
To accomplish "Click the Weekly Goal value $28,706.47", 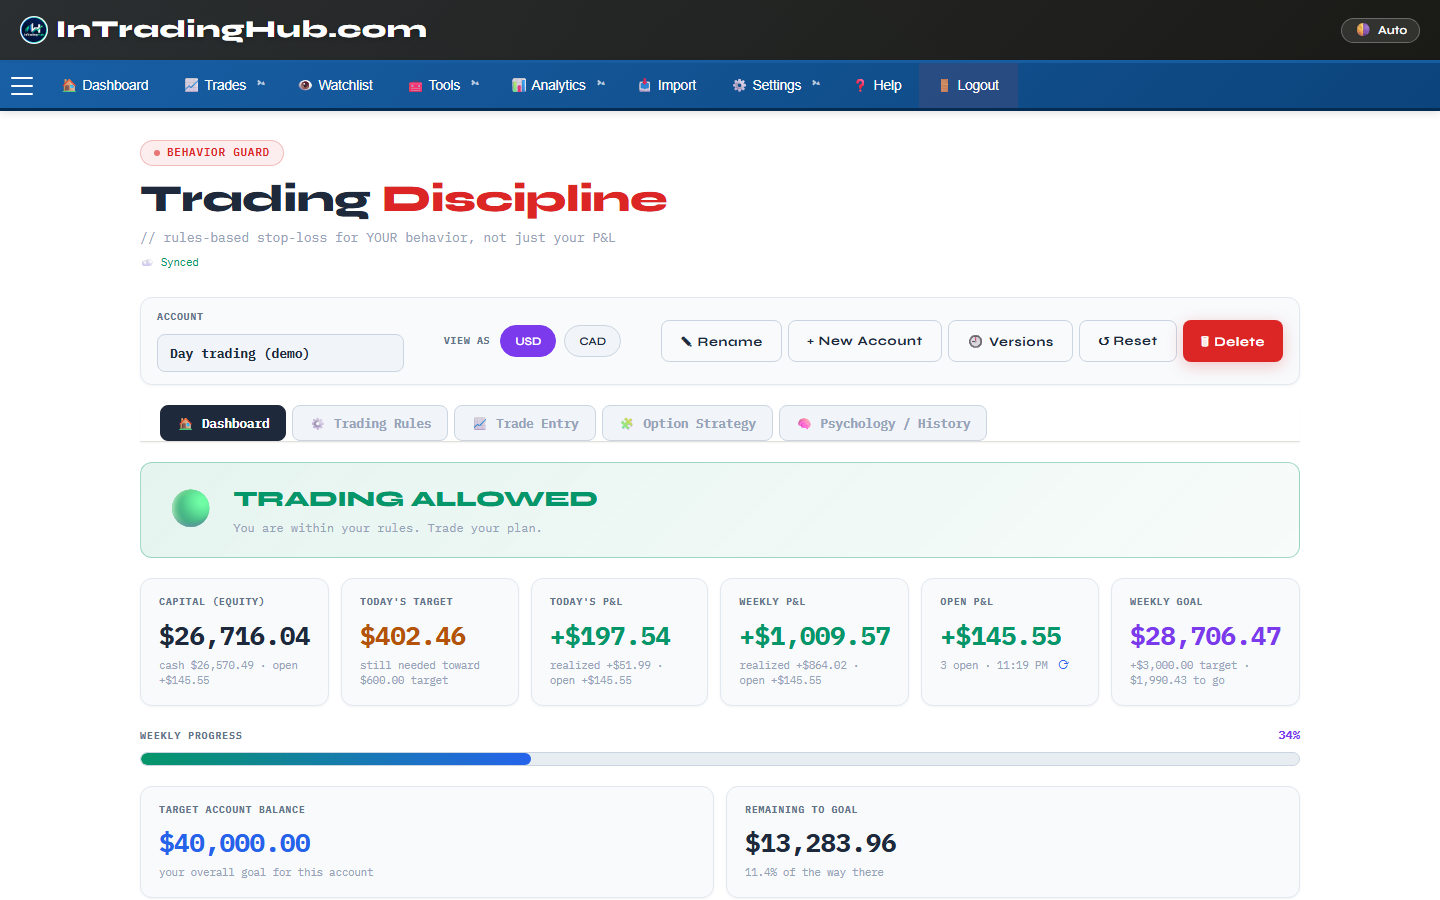I will tap(1205, 636).
